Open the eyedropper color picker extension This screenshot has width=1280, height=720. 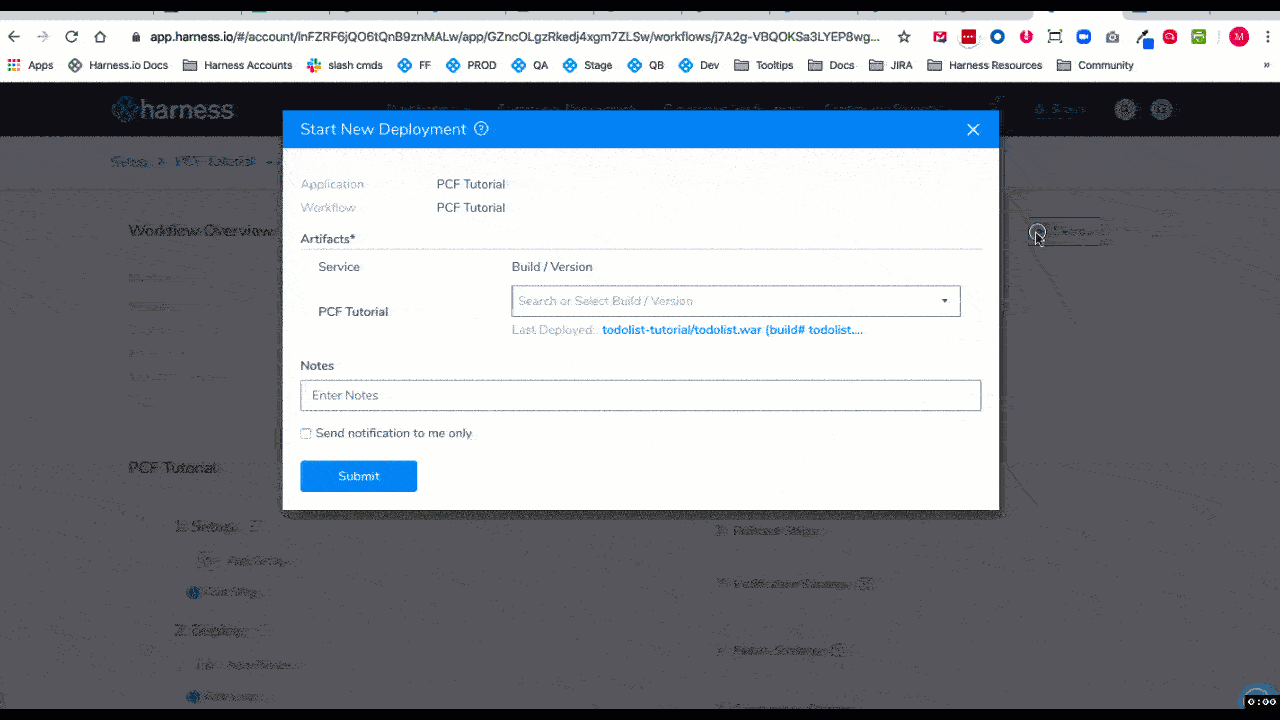coord(1143,38)
